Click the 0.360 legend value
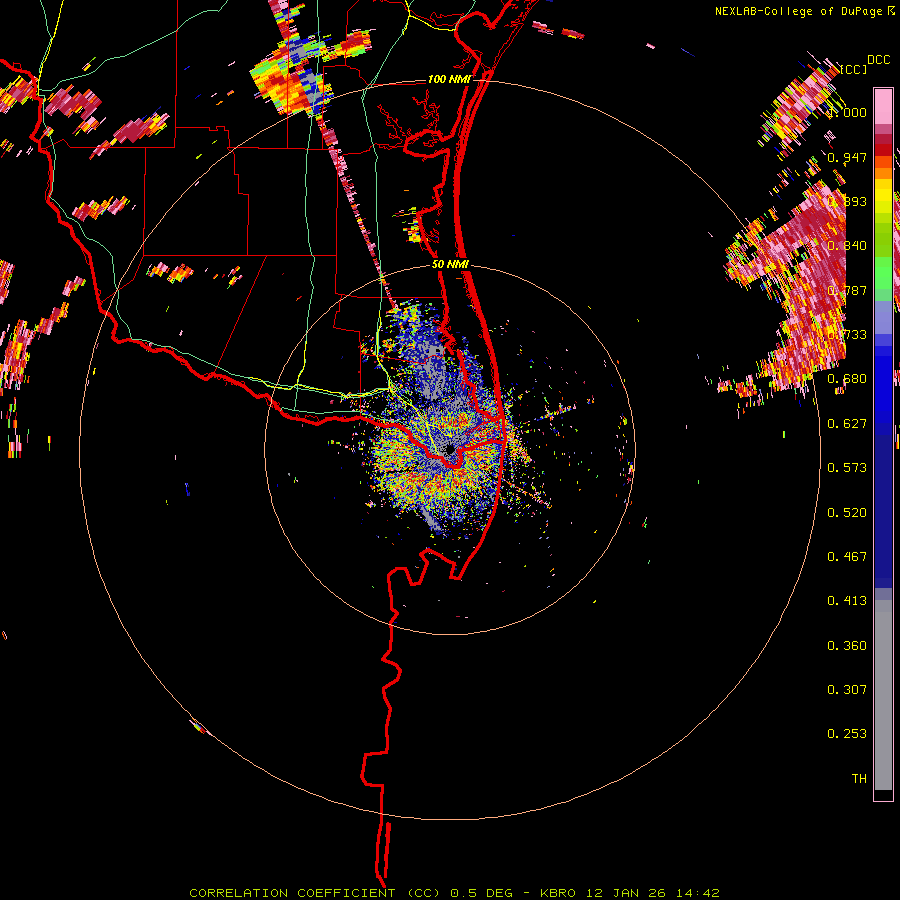The image size is (900, 900). (847, 646)
